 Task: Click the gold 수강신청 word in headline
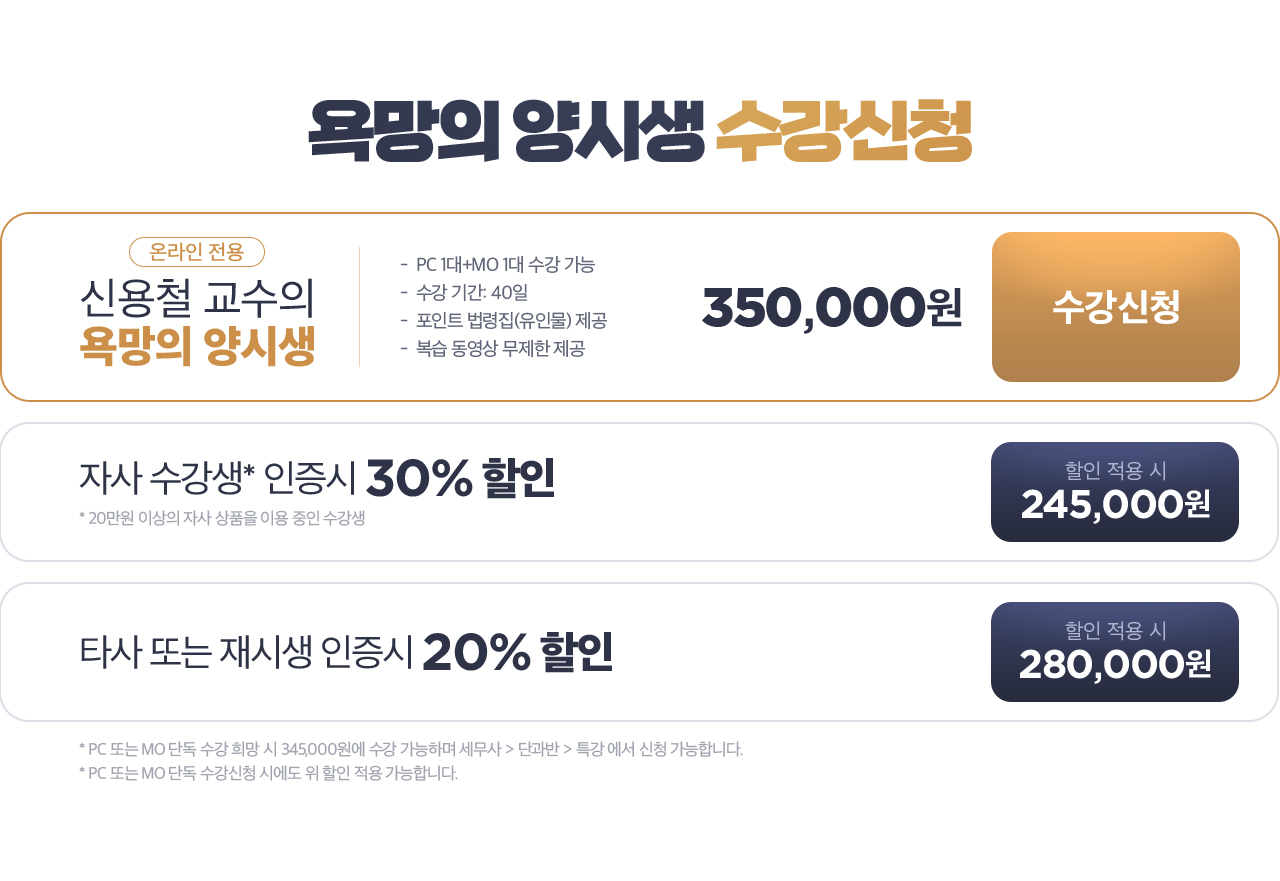tap(844, 132)
